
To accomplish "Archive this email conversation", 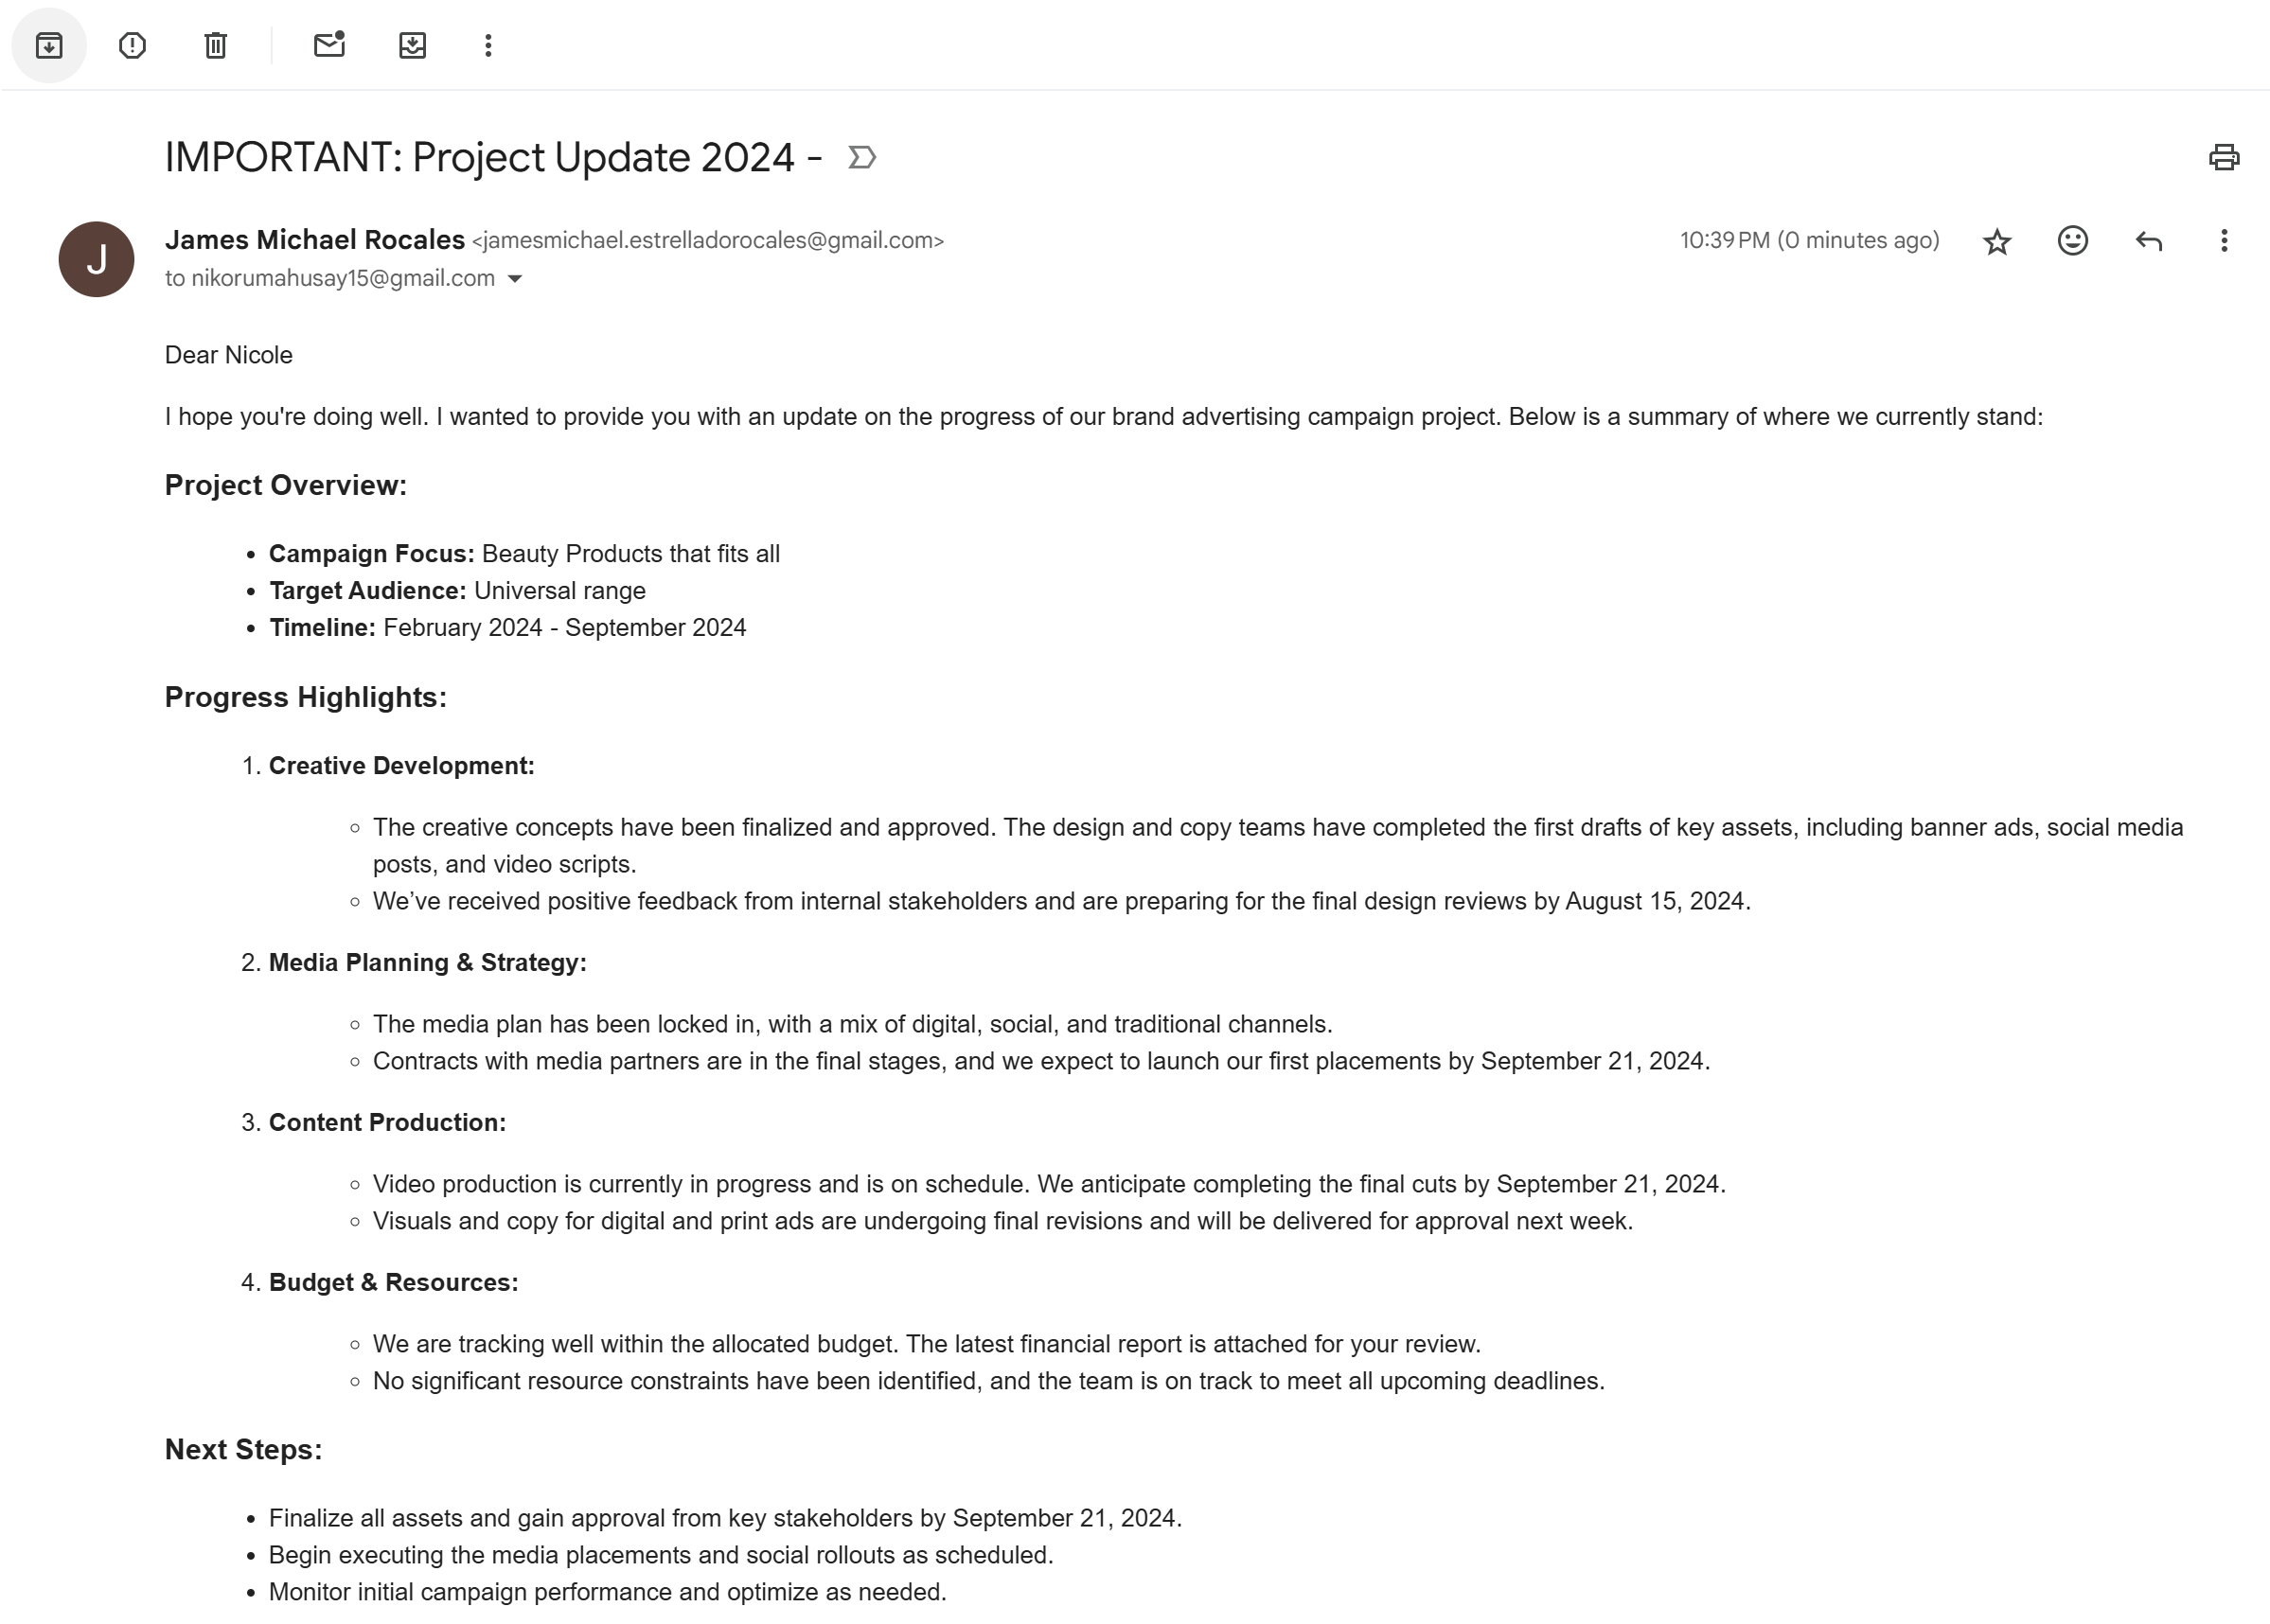I will coord(49,45).
